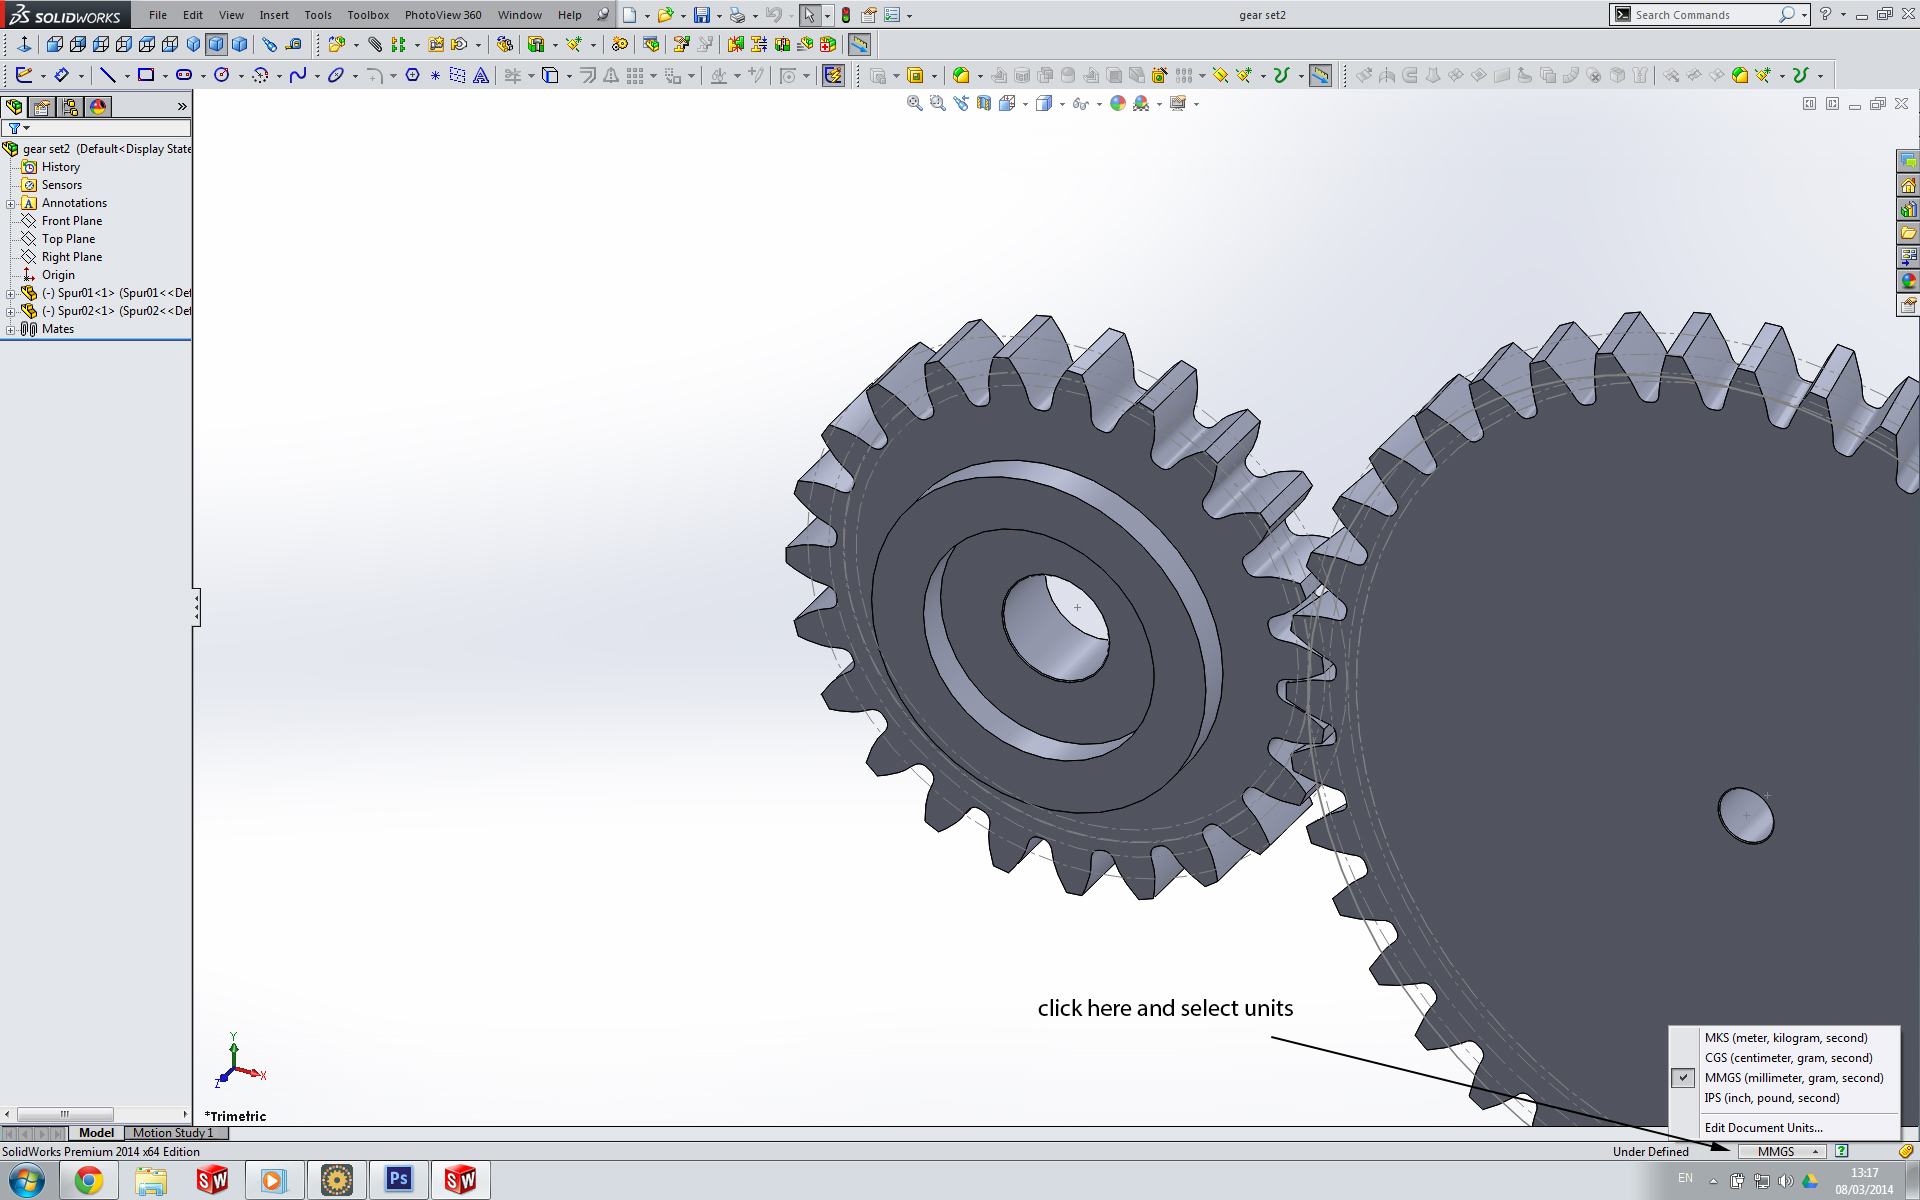Toggle the Shaded With Edges display cube
Viewport: 1920px width, 1200px height.
[x=216, y=44]
